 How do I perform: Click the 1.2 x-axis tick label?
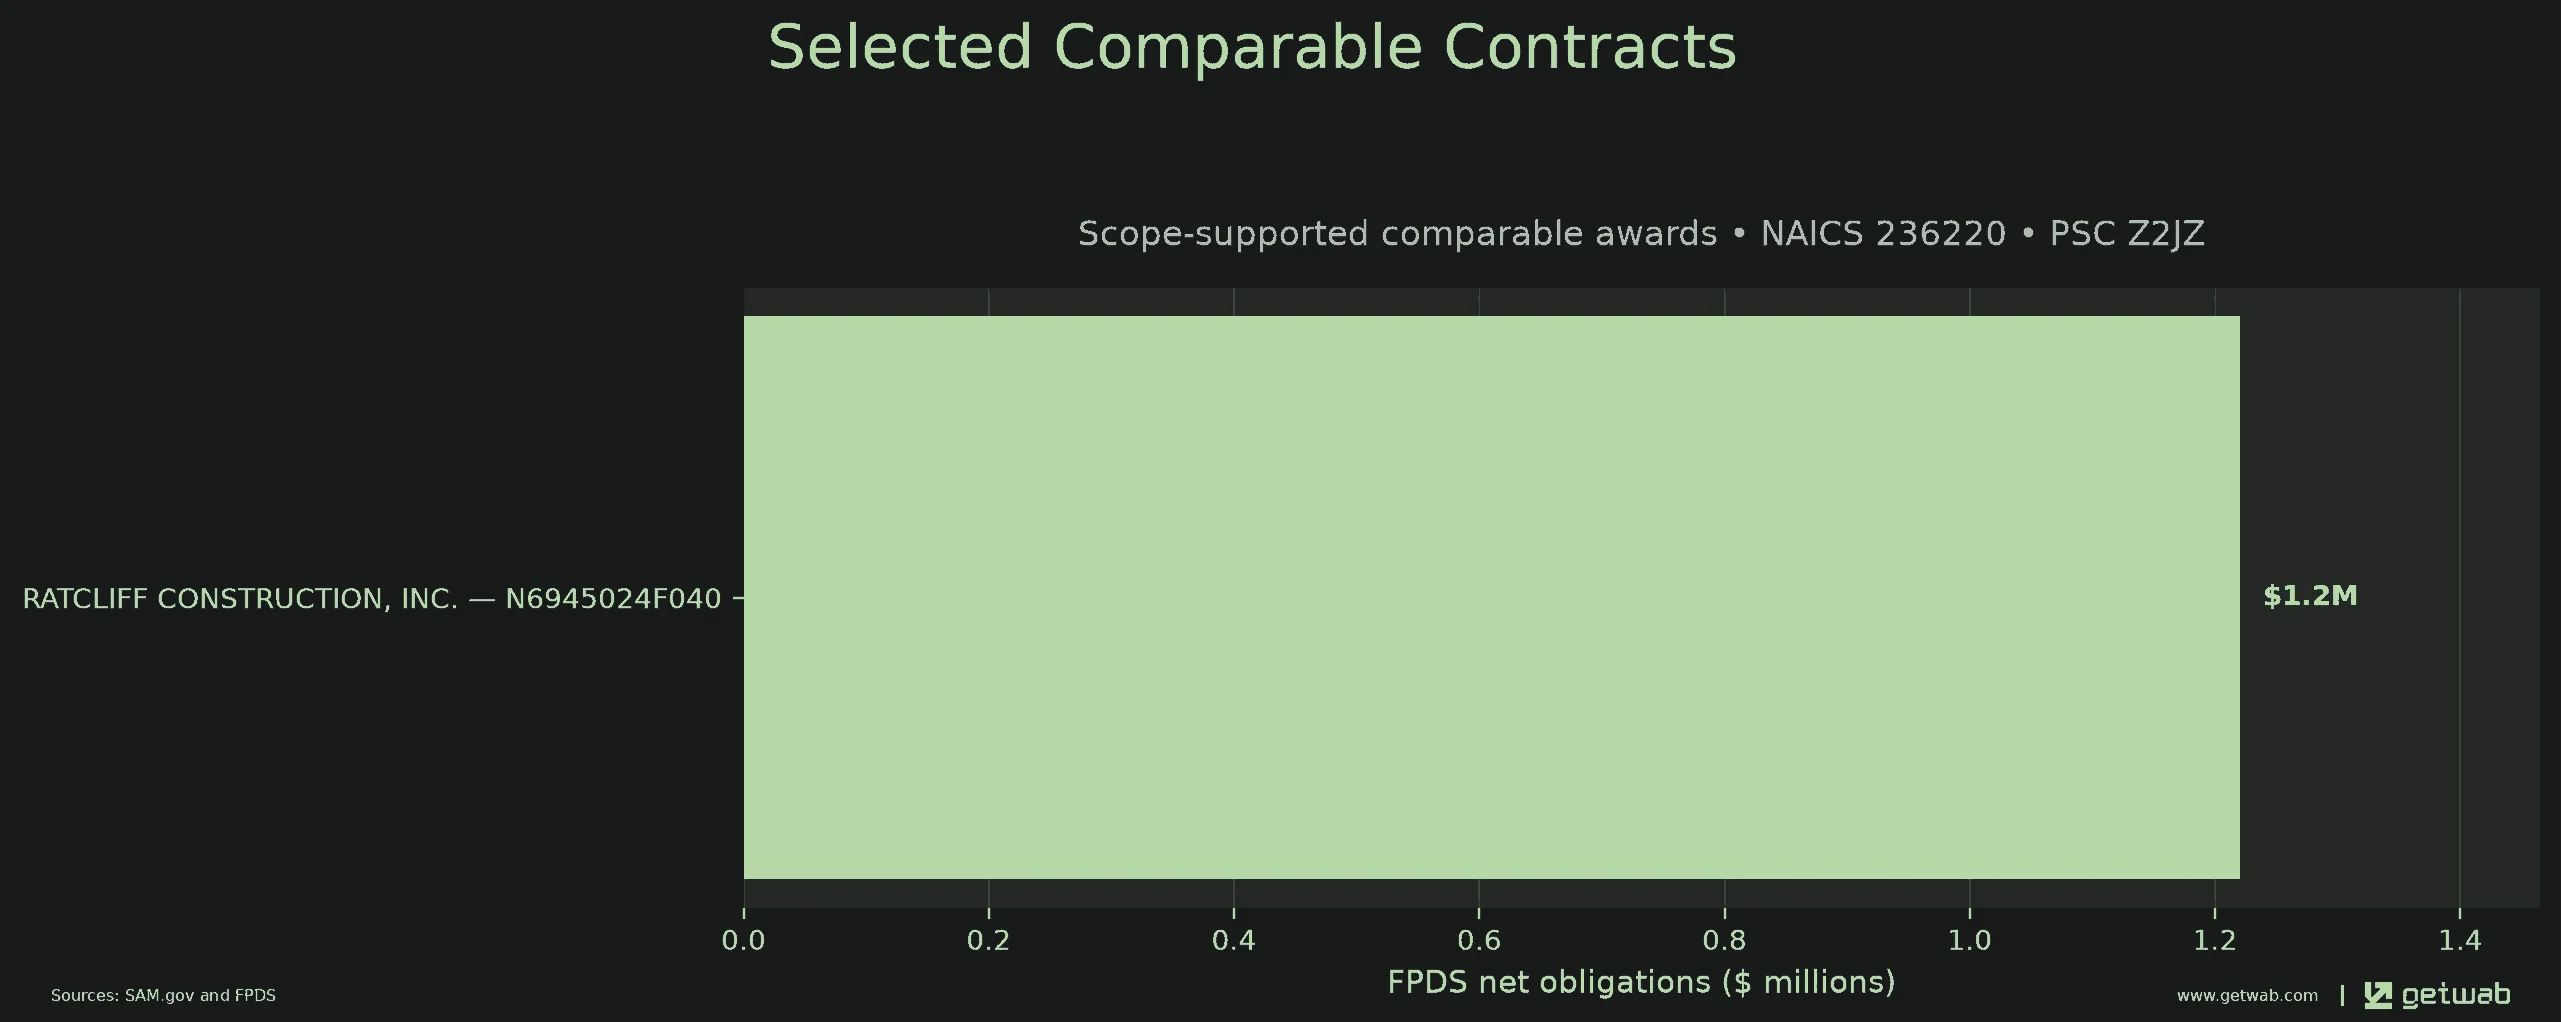[2214, 940]
